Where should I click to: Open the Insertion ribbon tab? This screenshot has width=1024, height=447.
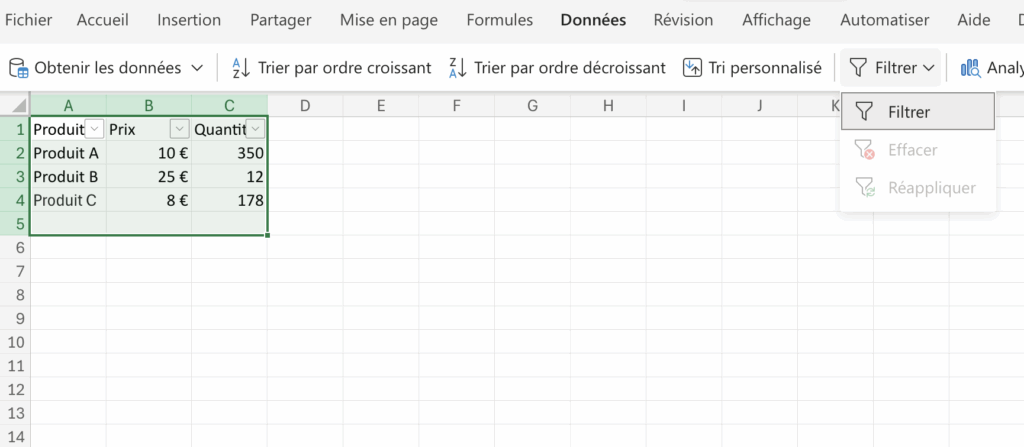(x=189, y=20)
